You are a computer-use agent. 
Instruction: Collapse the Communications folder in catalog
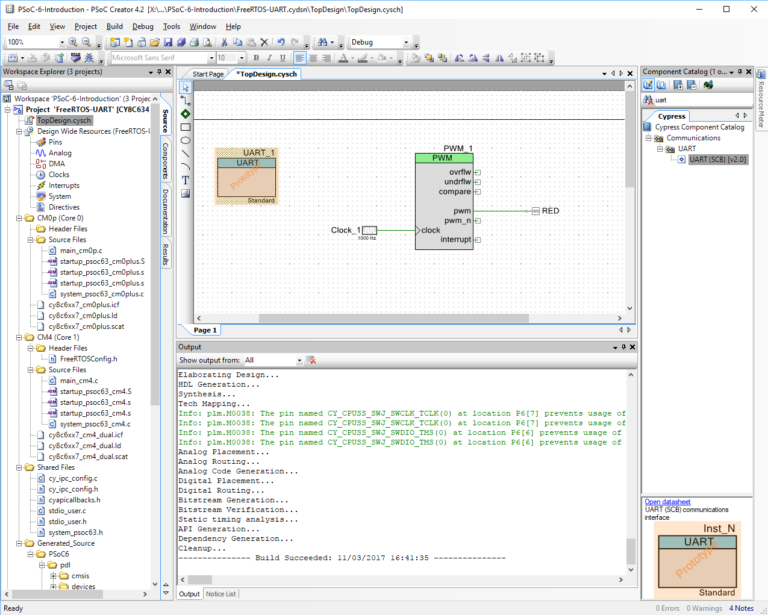649,138
